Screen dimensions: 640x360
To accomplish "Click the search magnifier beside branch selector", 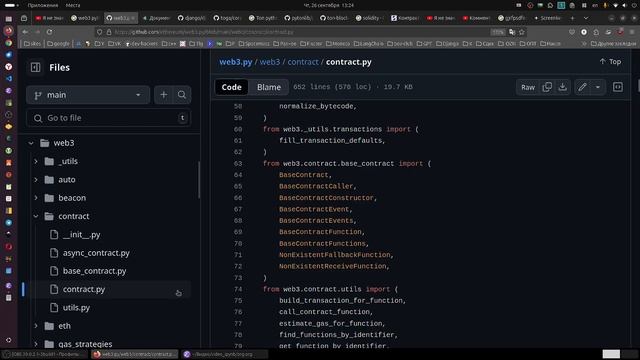I will [x=182, y=95].
